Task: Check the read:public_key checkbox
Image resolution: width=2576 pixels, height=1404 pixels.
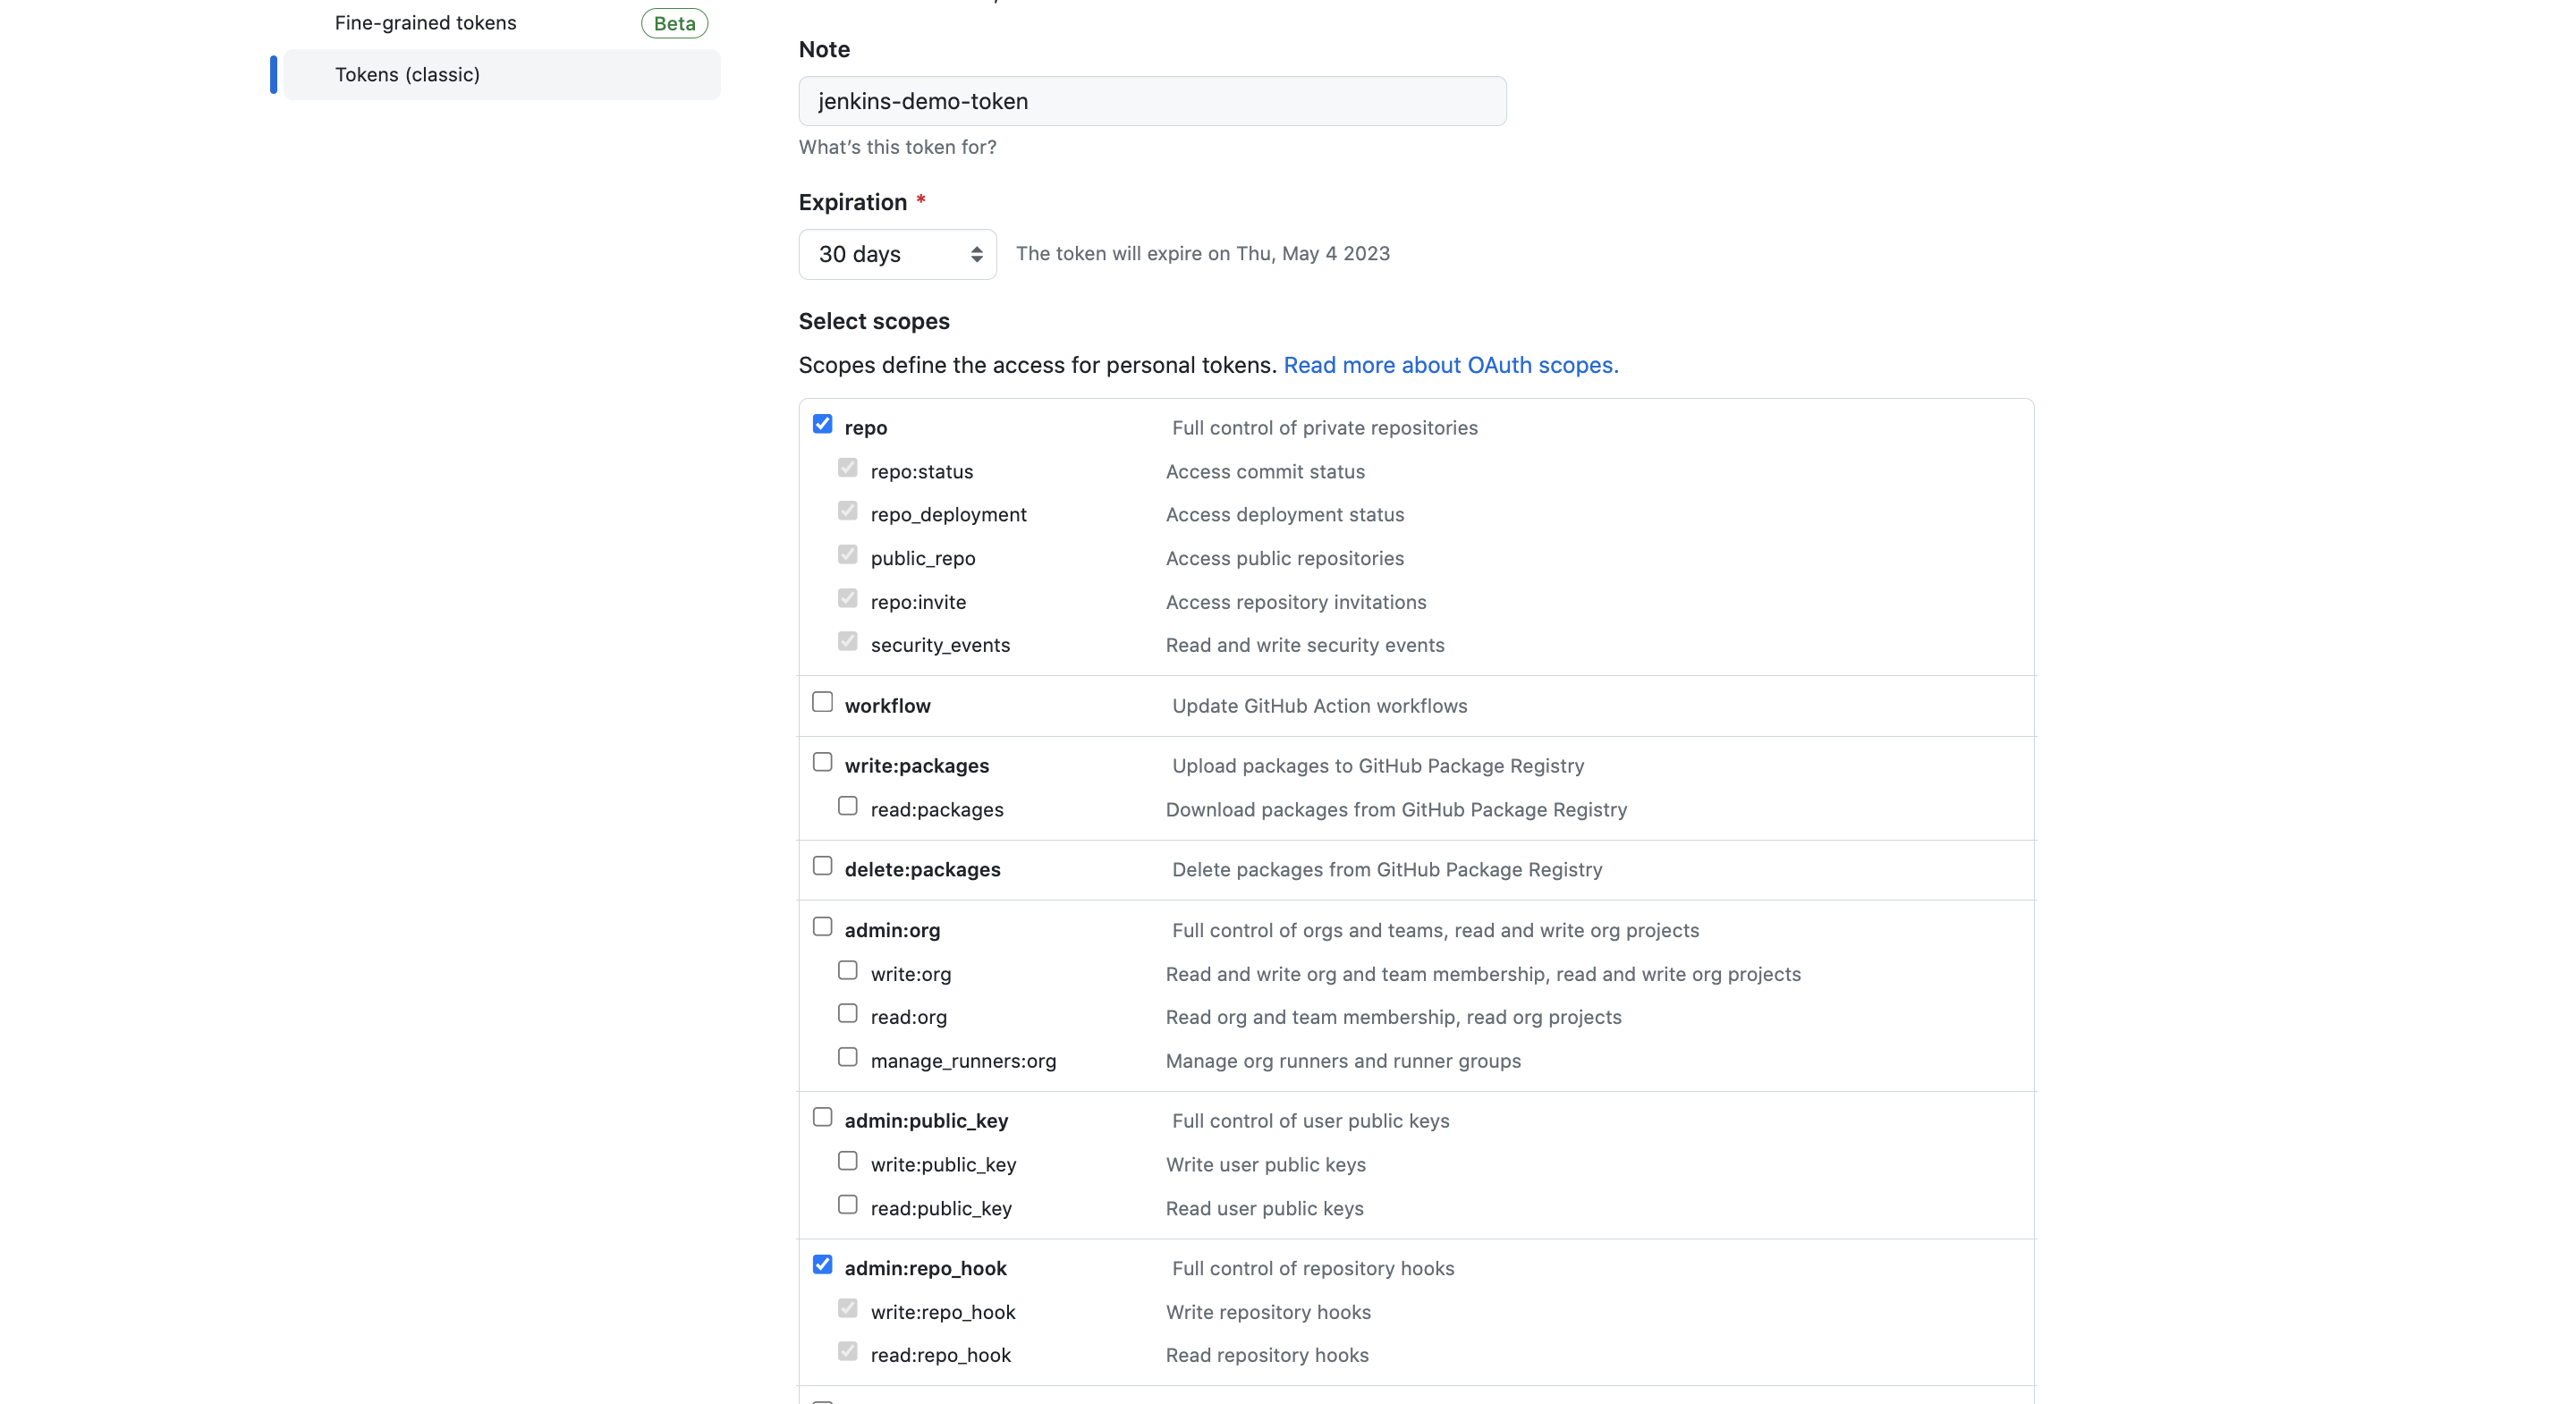Action: [x=848, y=1205]
